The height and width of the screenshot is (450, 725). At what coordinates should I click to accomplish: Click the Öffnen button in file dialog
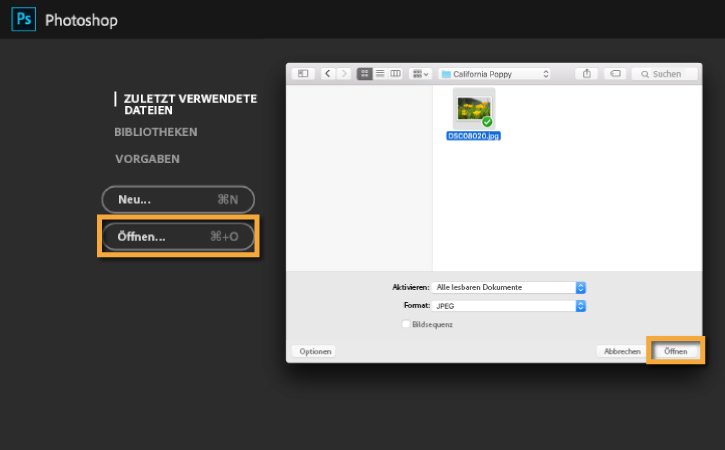tap(676, 351)
